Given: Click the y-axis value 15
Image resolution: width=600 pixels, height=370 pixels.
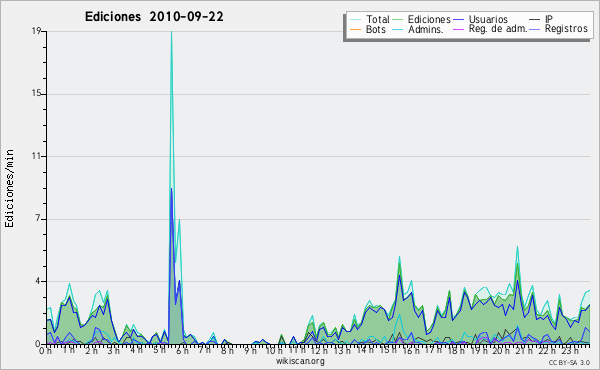Looking at the screenshot, I should tap(36, 94).
